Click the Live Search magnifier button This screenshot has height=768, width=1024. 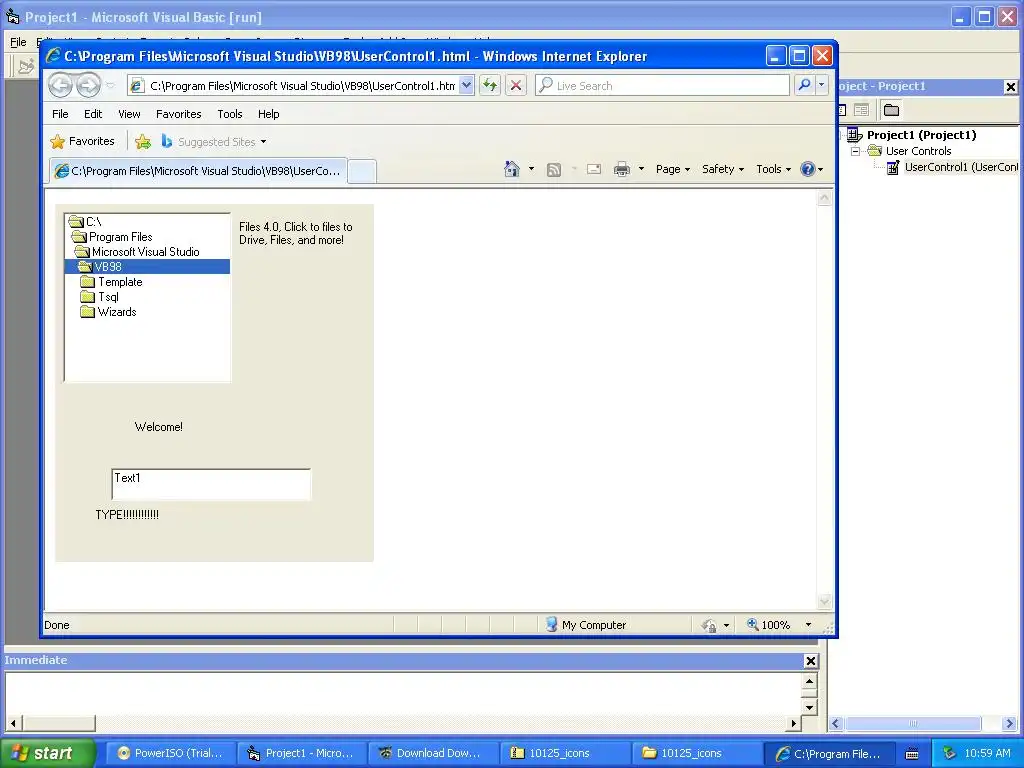pyautogui.click(x=805, y=85)
